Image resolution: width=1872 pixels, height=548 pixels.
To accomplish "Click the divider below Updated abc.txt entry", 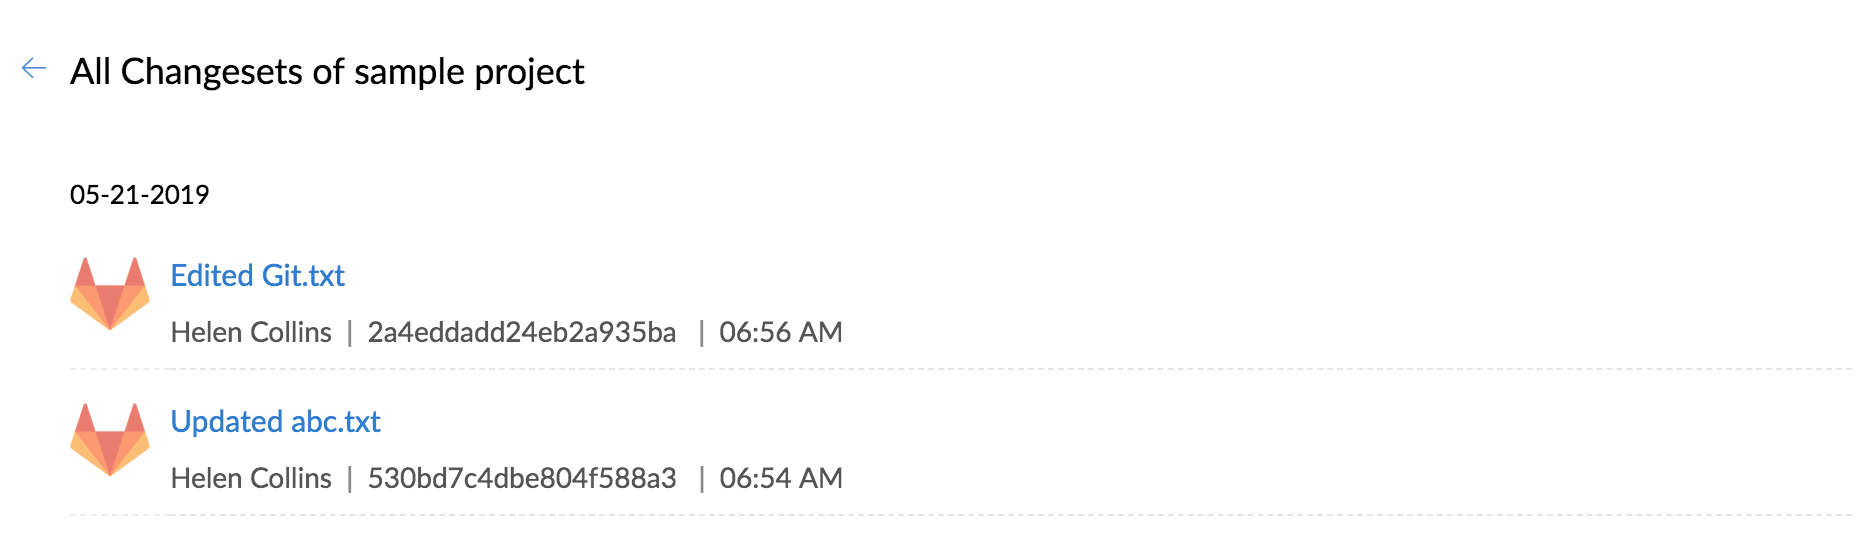I will [x=961, y=515].
